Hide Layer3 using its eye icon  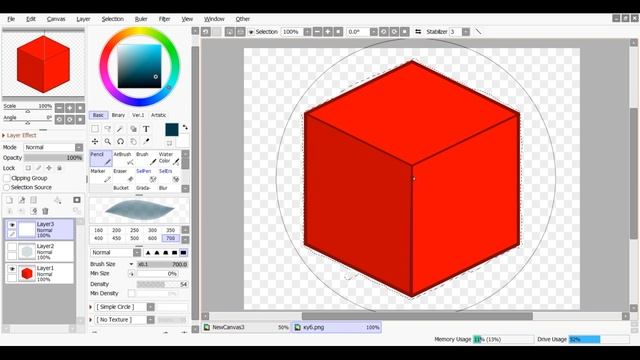point(12,224)
